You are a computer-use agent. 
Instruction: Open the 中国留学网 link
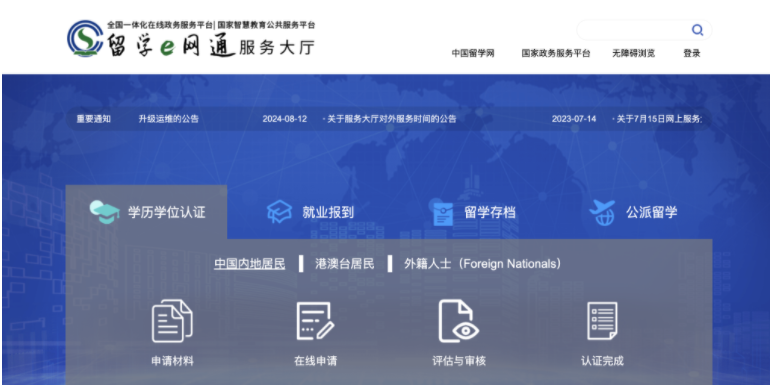[473, 54]
